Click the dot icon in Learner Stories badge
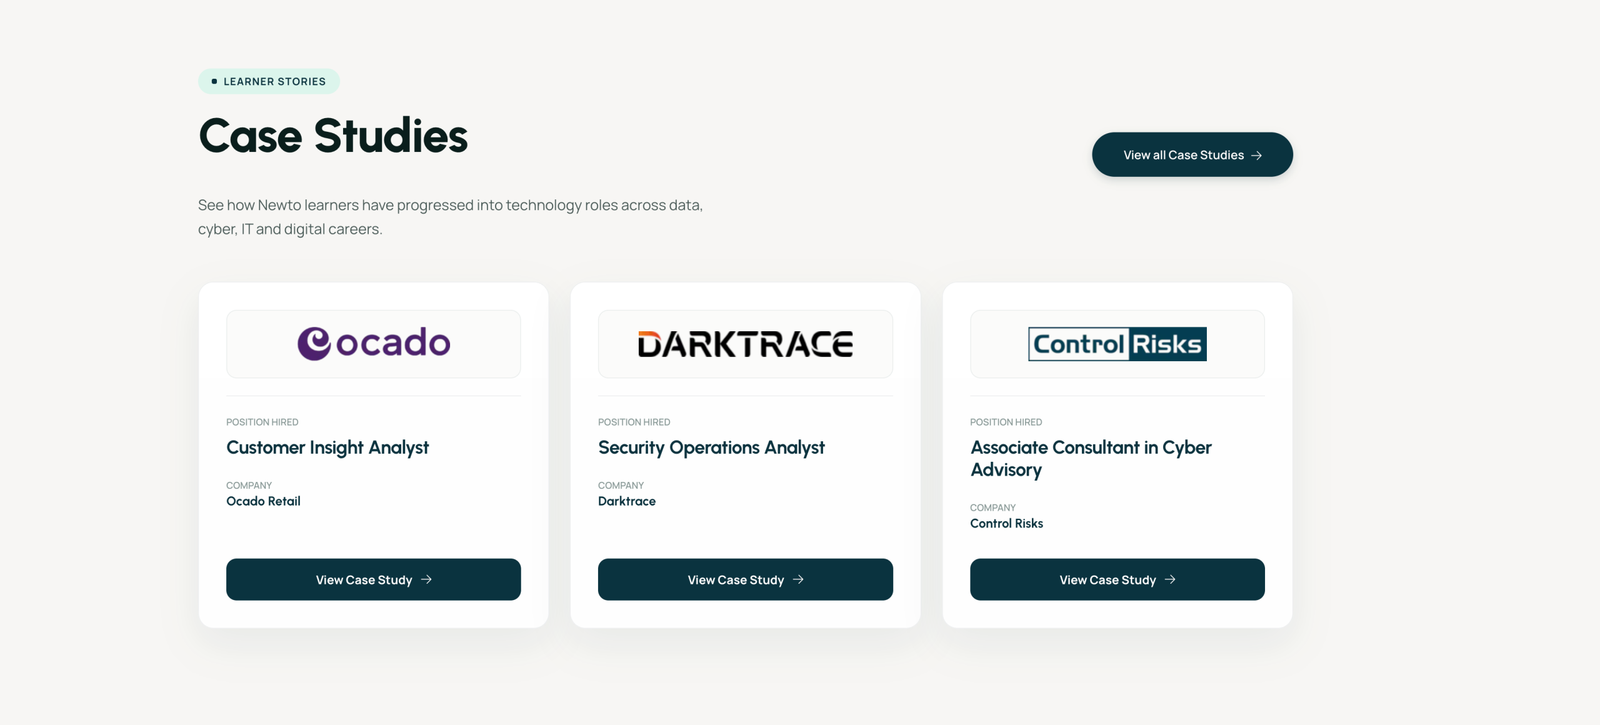Viewport: 1600px width, 725px height. [214, 82]
